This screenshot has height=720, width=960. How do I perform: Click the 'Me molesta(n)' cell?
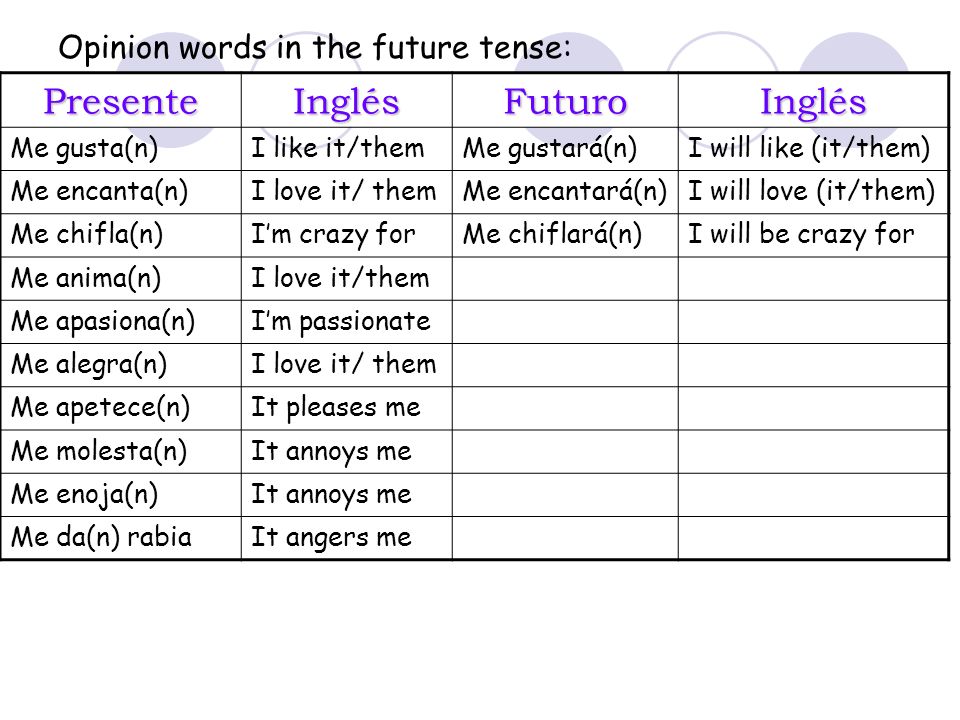[121, 451]
